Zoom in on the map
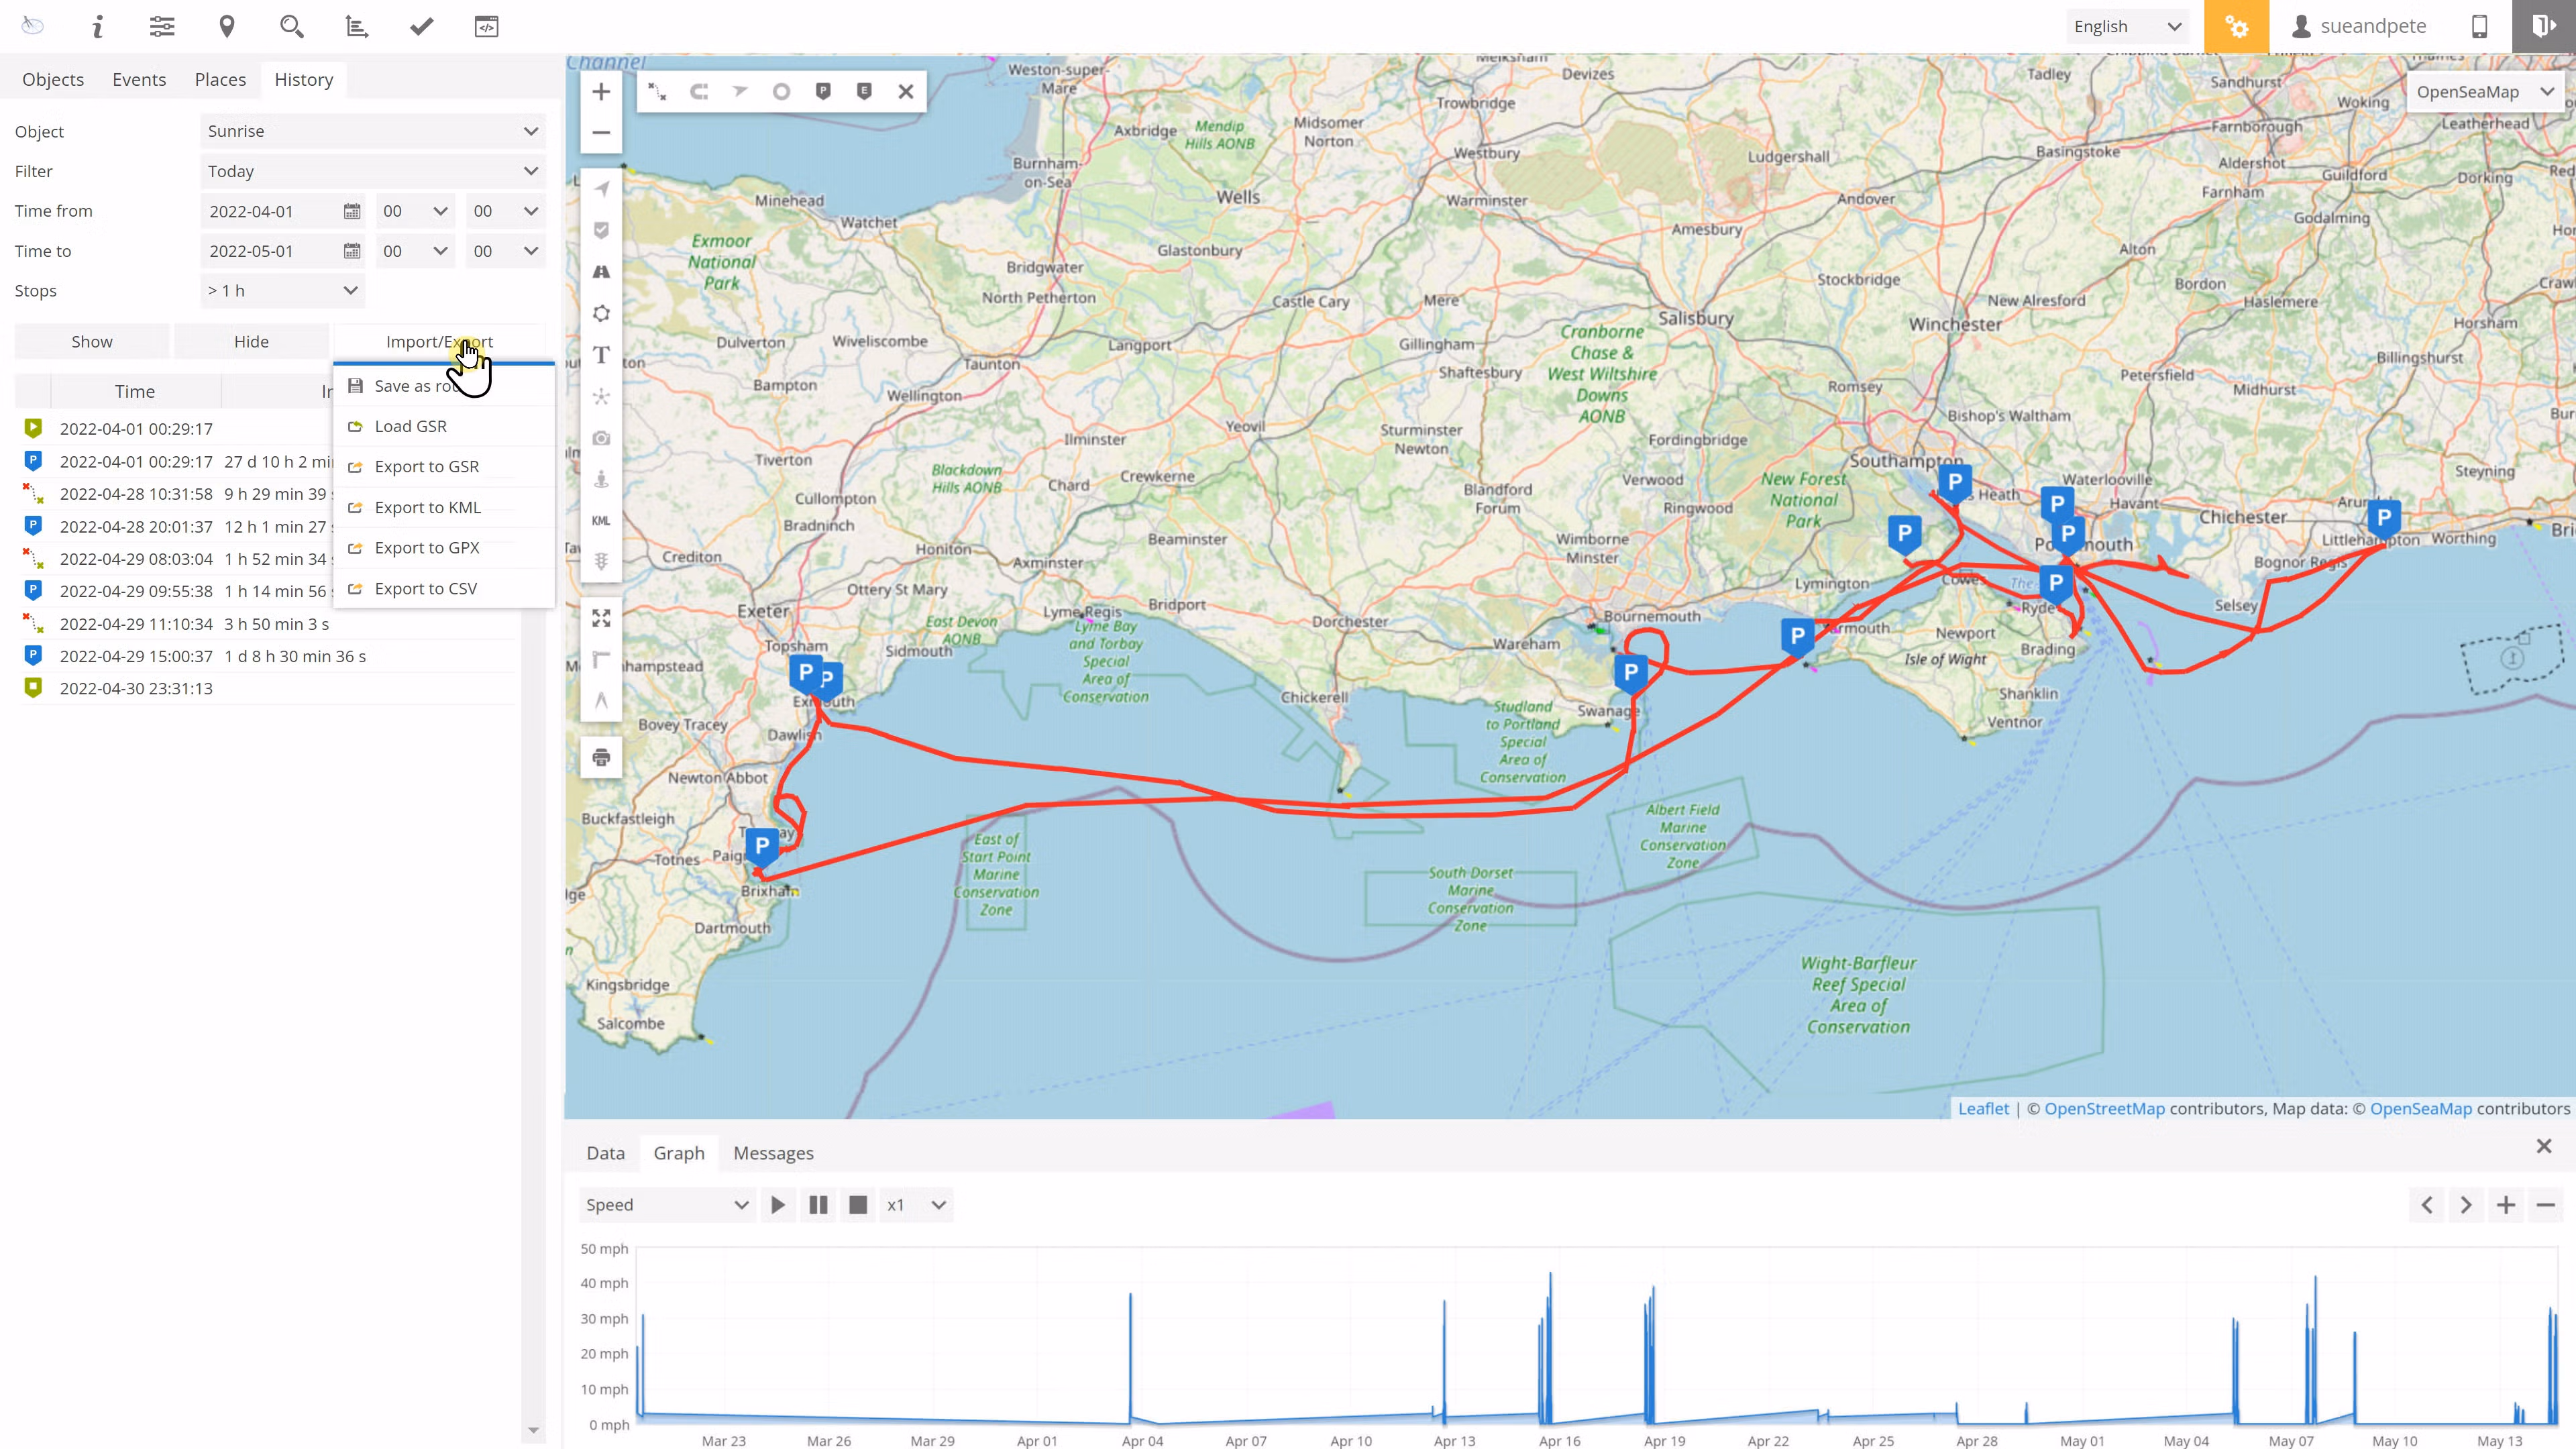Image resolution: width=2576 pixels, height=1449 pixels. point(601,92)
